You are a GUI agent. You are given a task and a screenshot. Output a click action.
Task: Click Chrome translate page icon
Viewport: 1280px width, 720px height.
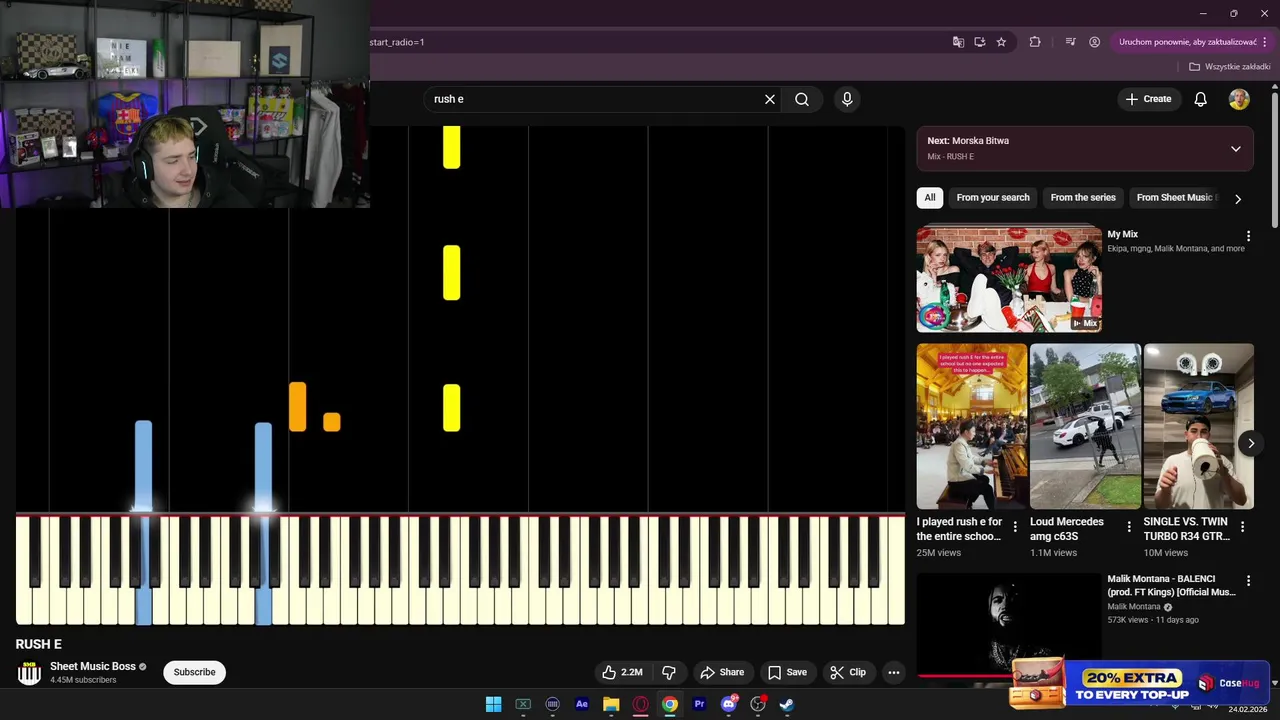[x=958, y=42]
